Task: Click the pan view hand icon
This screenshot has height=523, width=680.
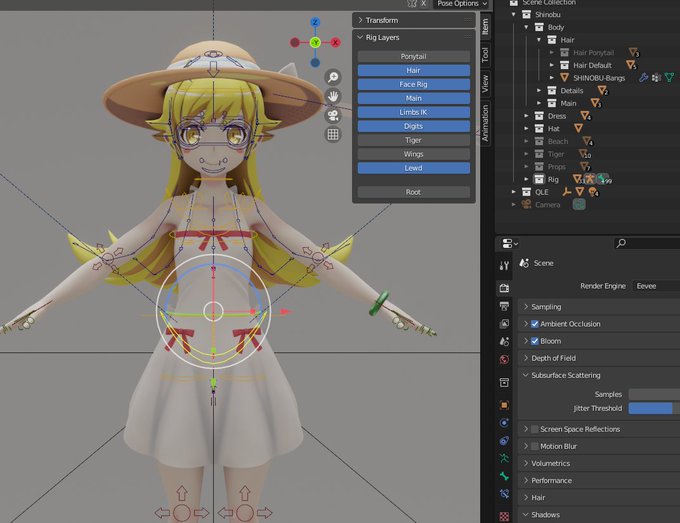Action: [x=333, y=96]
